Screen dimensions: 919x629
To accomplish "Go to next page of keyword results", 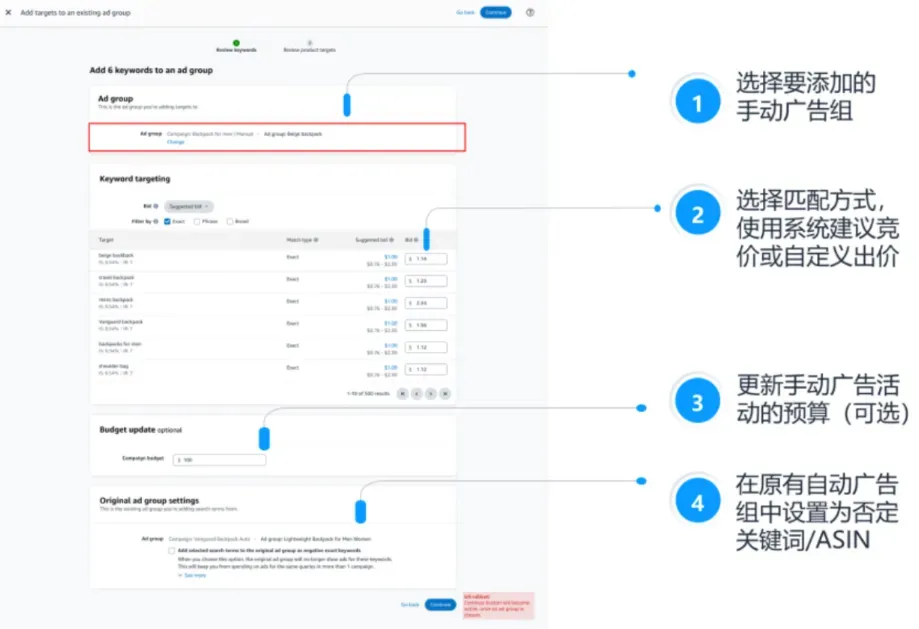I will coord(431,394).
